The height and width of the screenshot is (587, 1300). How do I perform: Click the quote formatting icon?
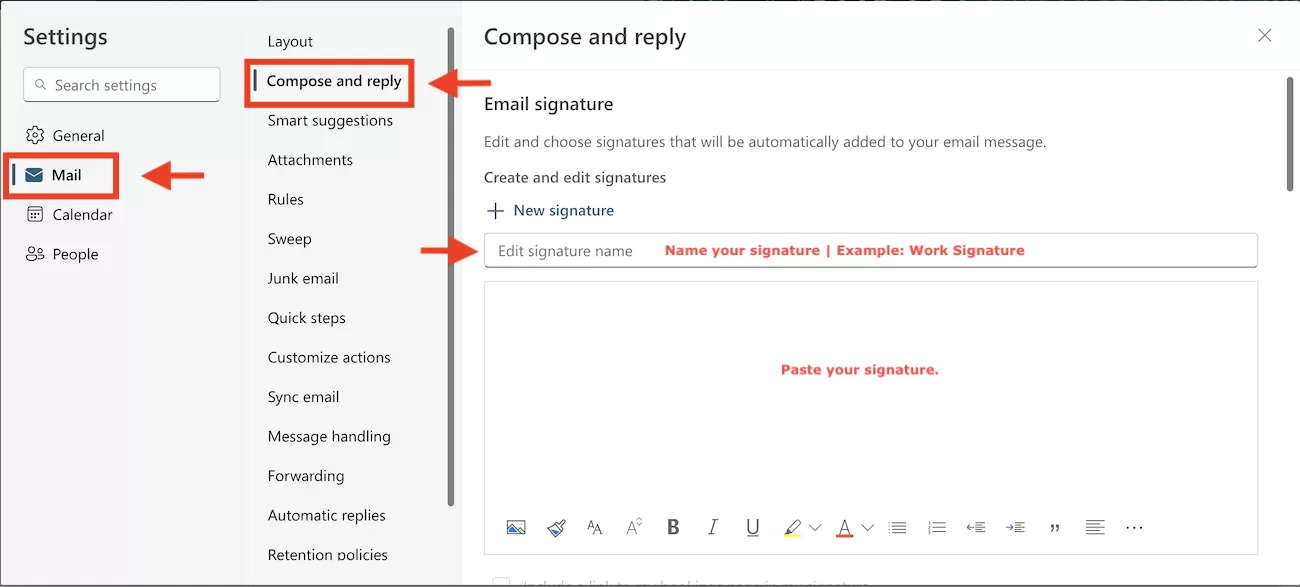coord(1055,527)
